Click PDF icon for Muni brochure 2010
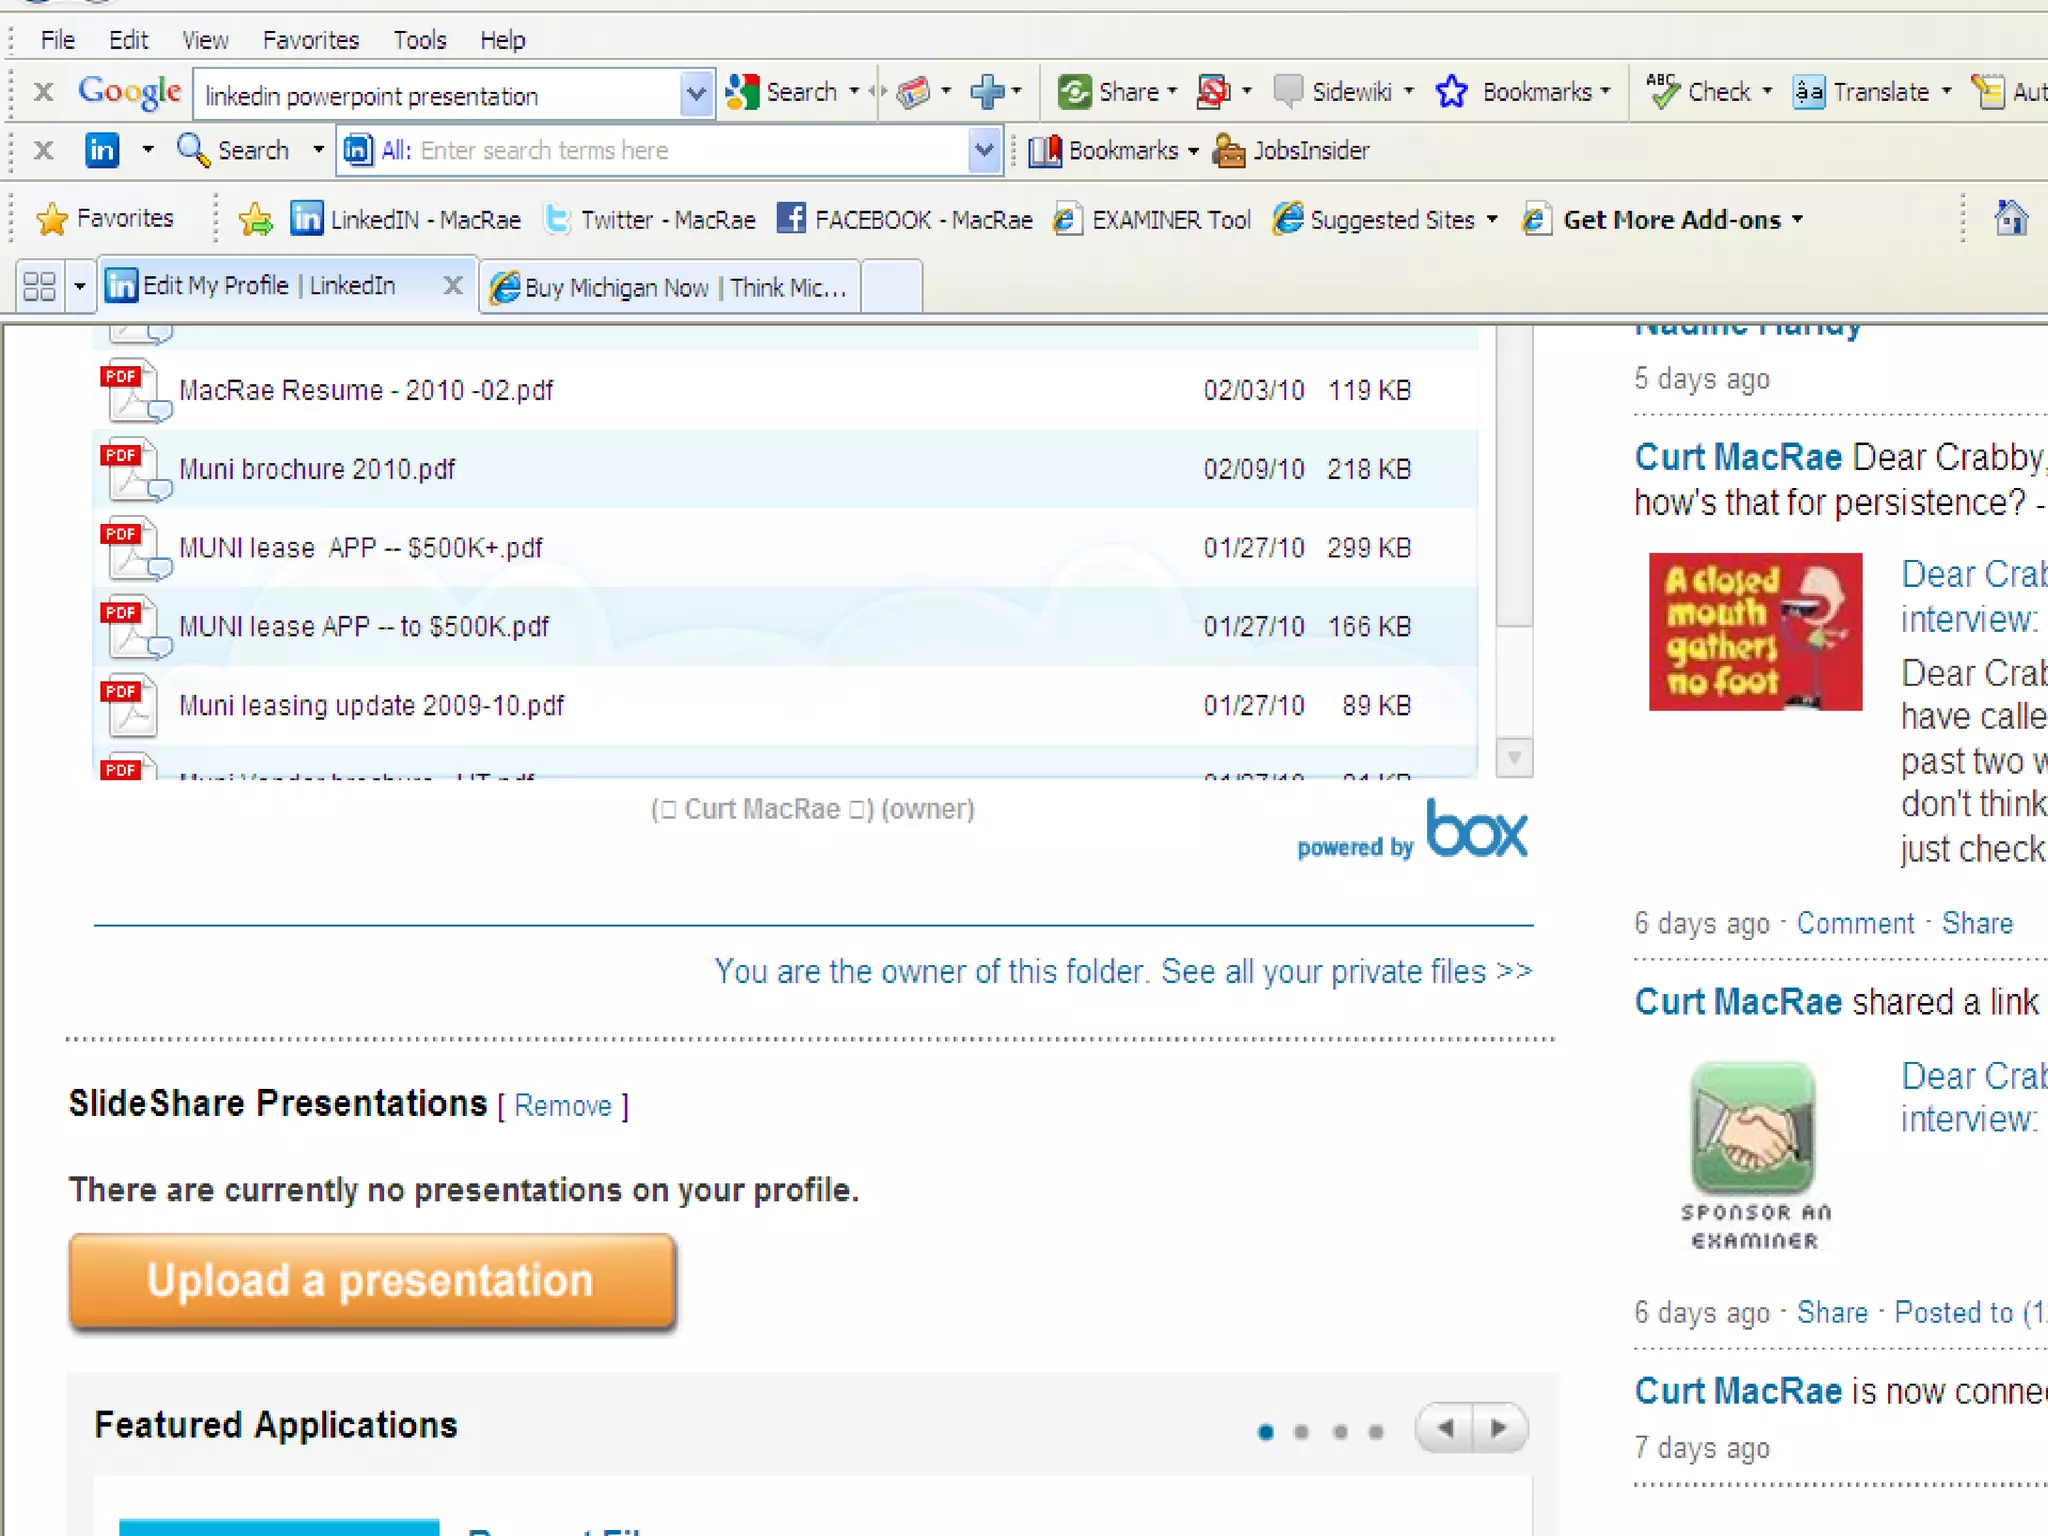 point(135,470)
